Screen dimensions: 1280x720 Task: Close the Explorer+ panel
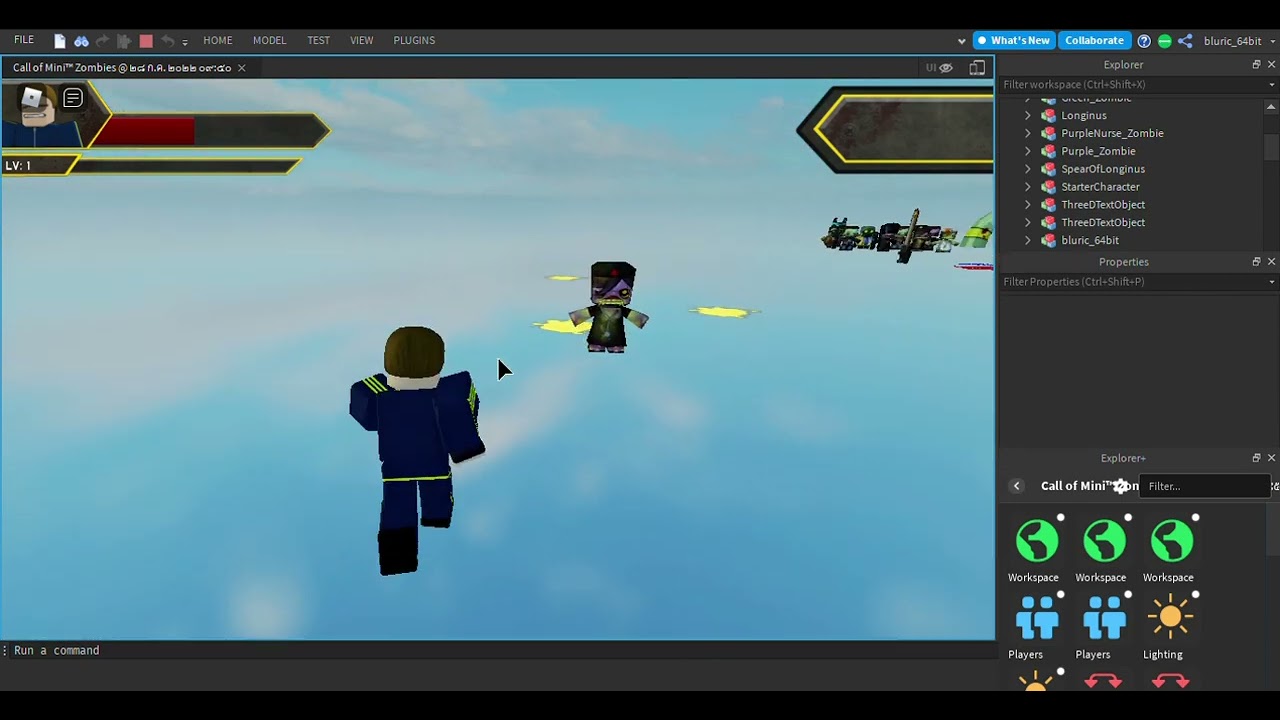click(1271, 458)
